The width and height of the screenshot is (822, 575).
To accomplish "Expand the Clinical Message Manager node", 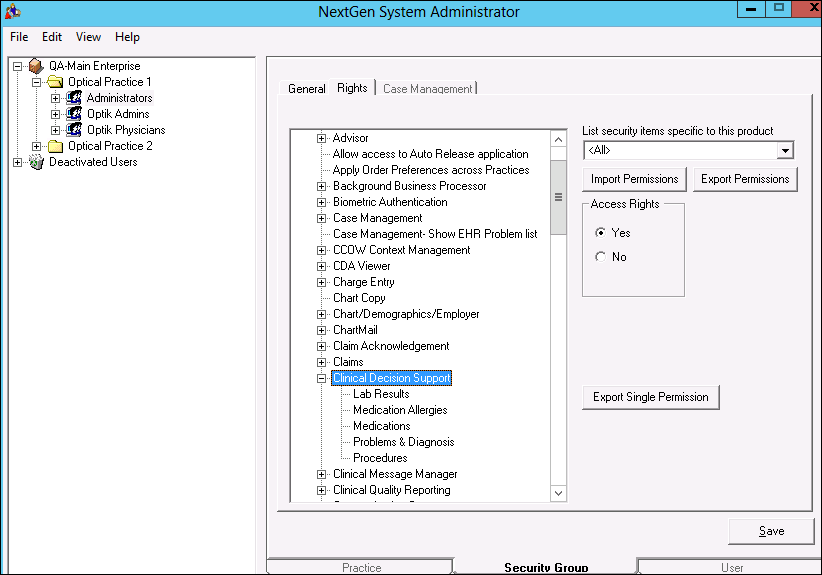I will (x=321, y=474).
